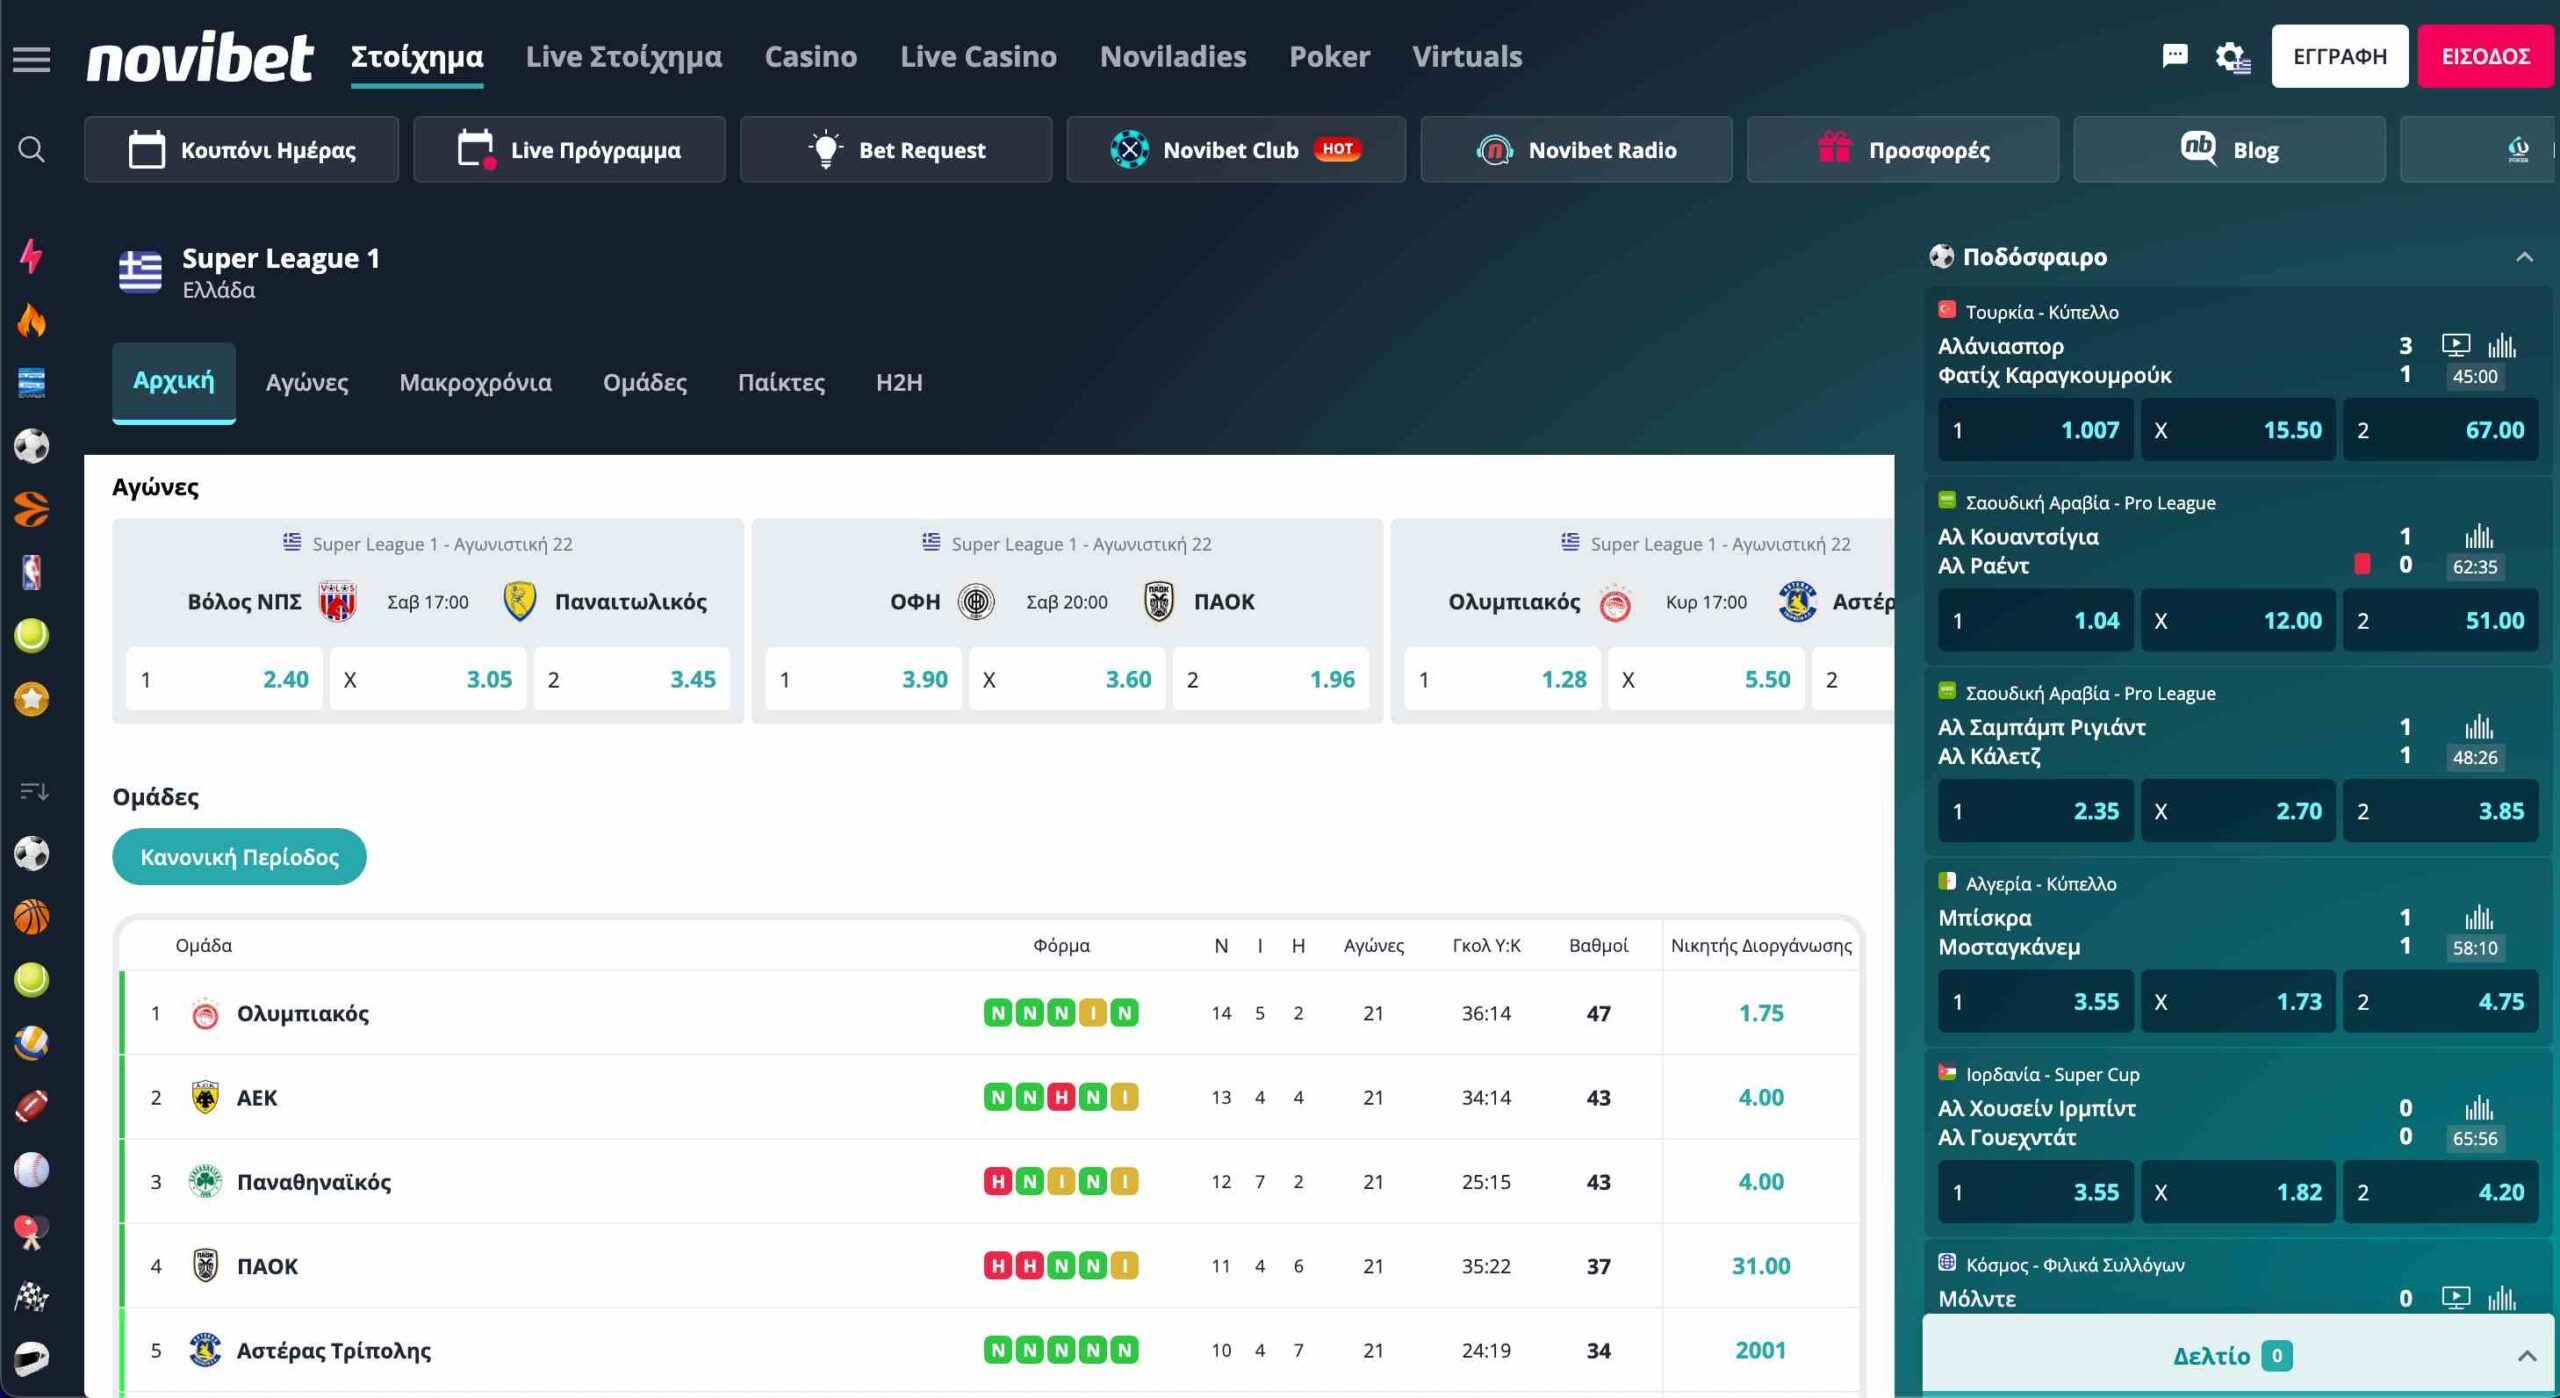Open Αστέρας Τρίπολης team row
Image resolution: width=2560 pixels, height=1398 pixels.
(x=990, y=1350)
